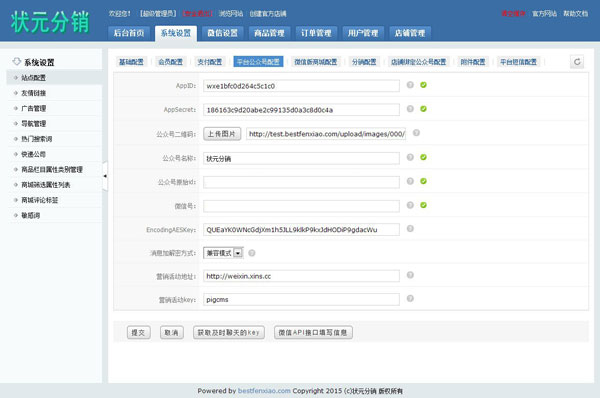Open 友情链接 in the sidebar

(55, 93)
